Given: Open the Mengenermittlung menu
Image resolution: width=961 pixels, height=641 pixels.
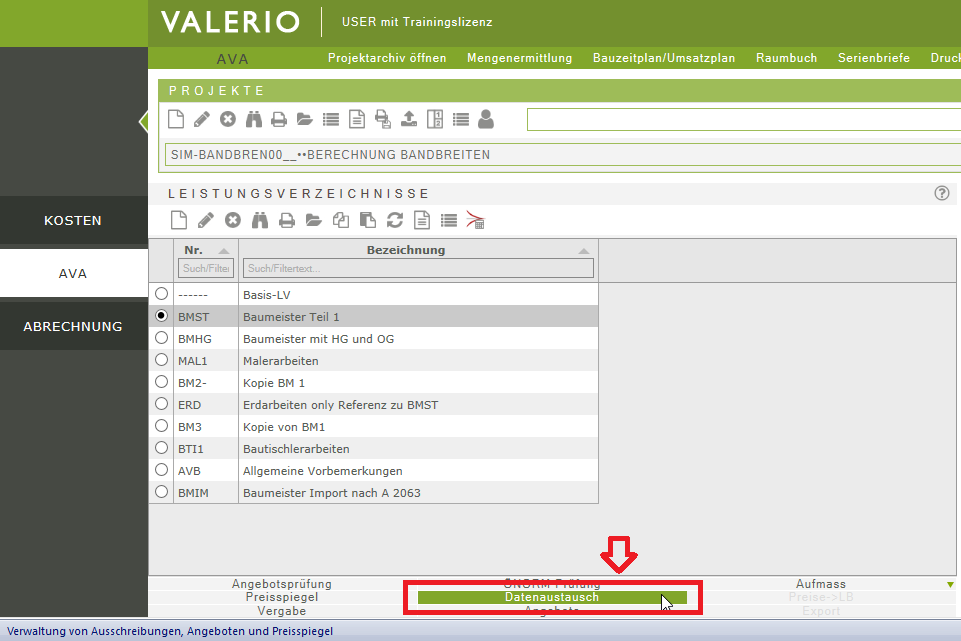Looking at the screenshot, I should click(519, 58).
